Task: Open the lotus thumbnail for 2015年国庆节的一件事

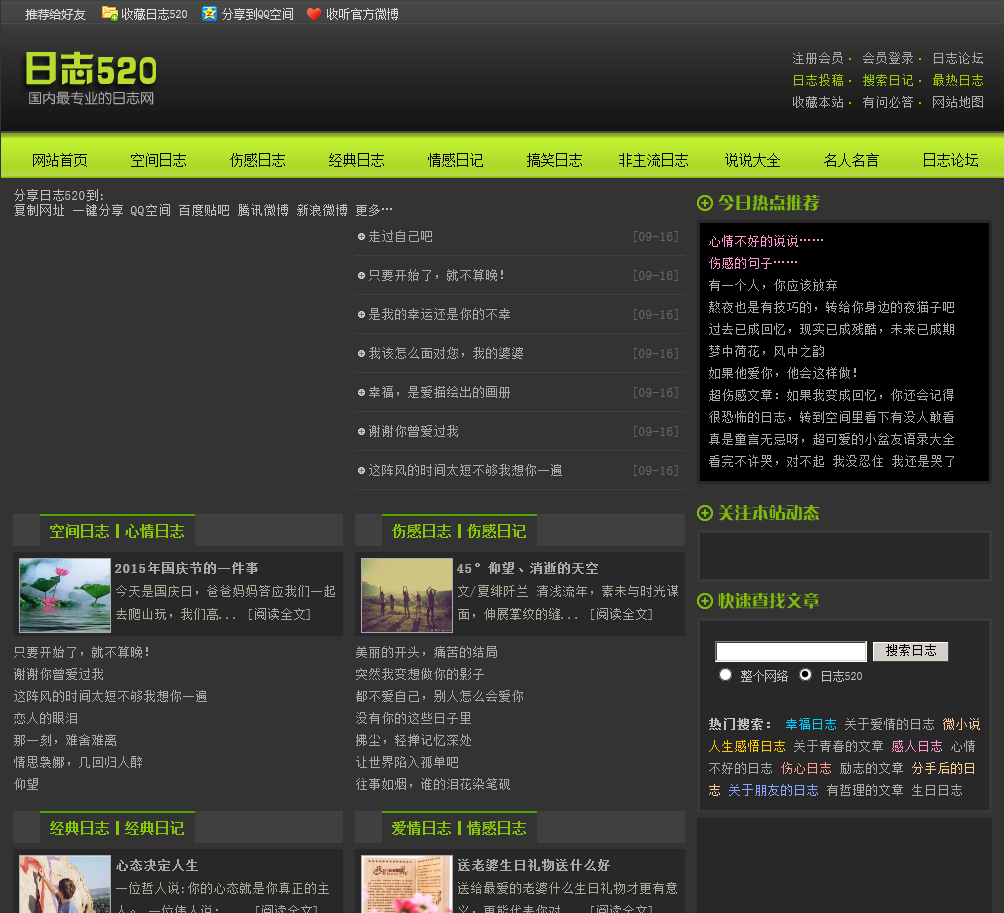Action: (65, 595)
